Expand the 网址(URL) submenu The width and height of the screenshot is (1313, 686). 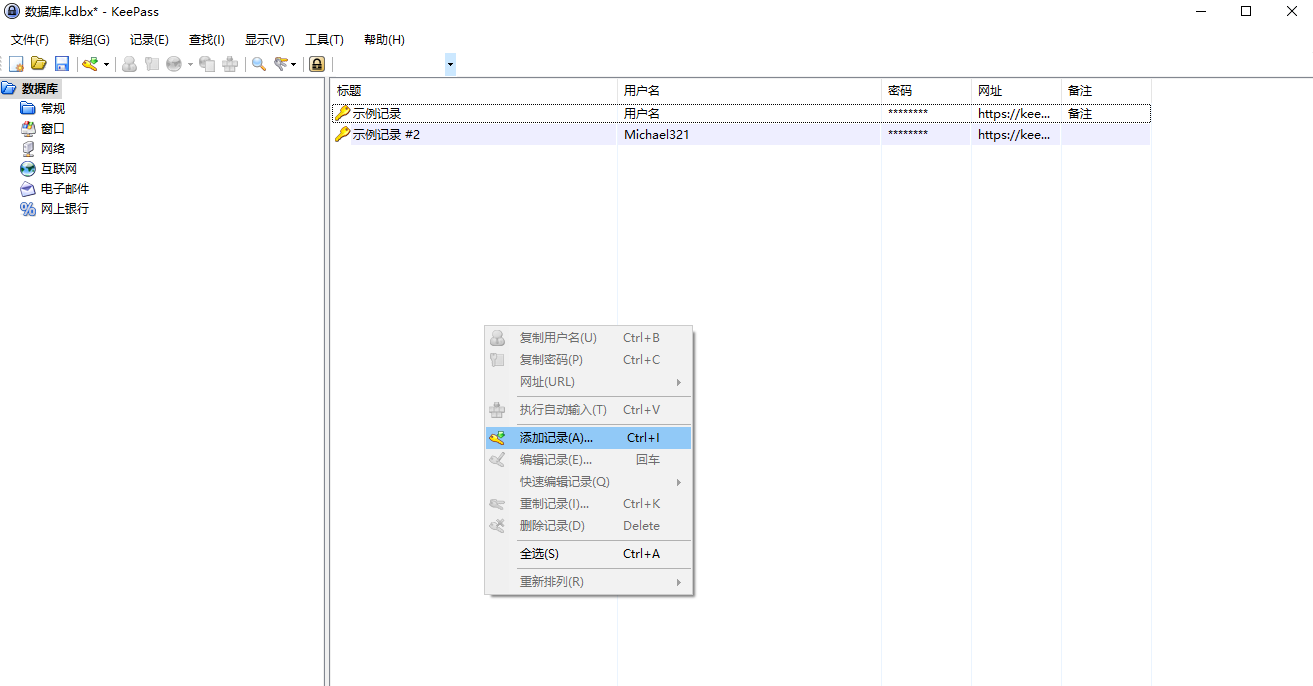[x=589, y=382]
